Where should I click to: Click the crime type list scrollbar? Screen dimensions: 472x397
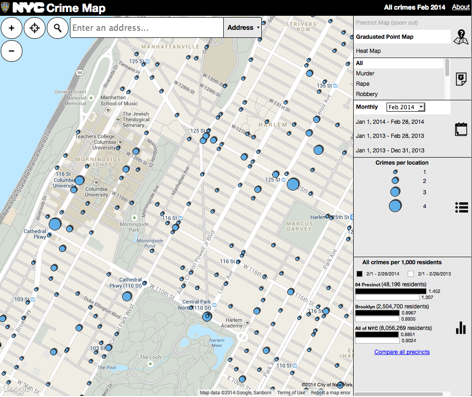pyautogui.click(x=447, y=68)
